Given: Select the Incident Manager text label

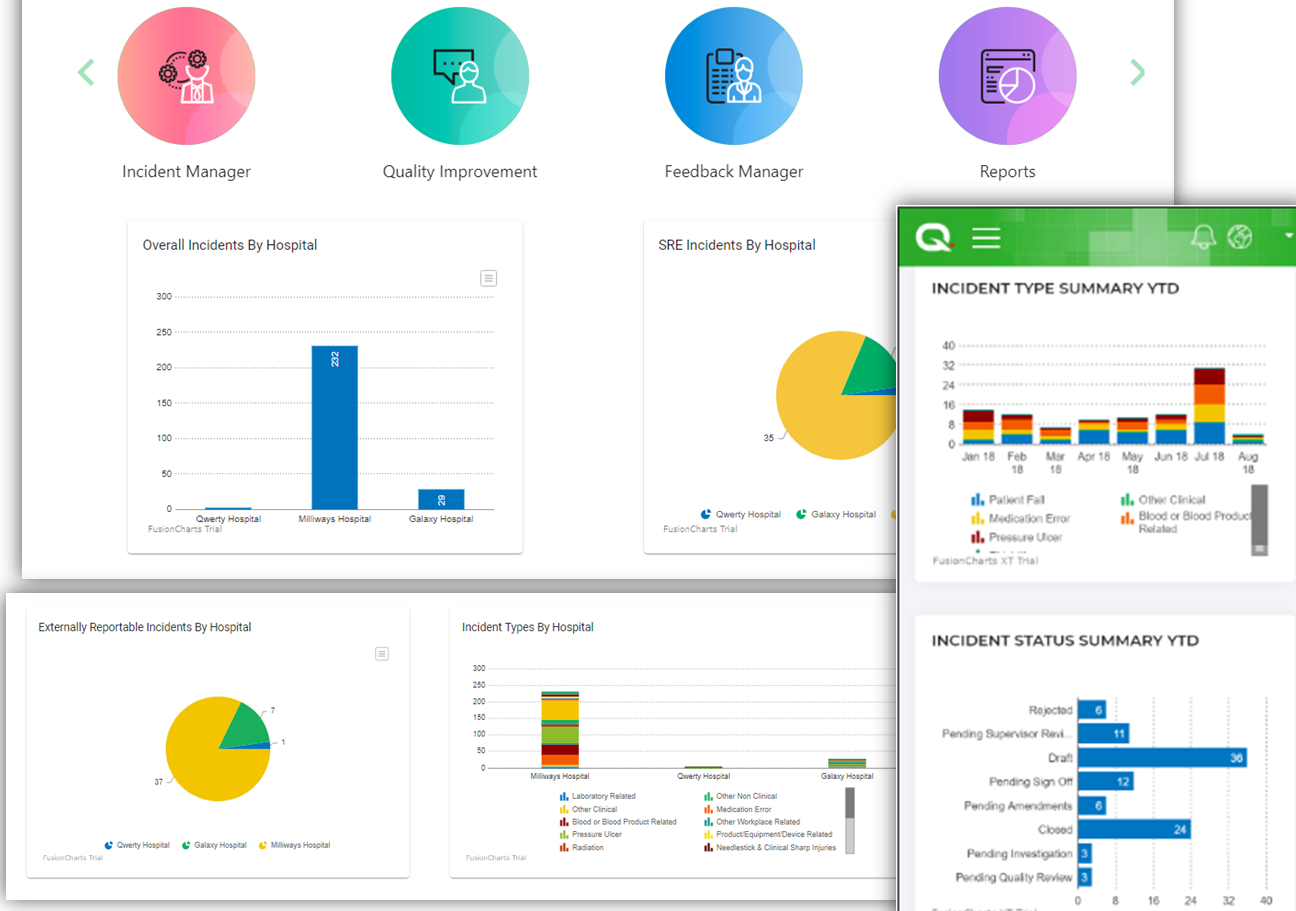Looking at the screenshot, I should click(186, 172).
